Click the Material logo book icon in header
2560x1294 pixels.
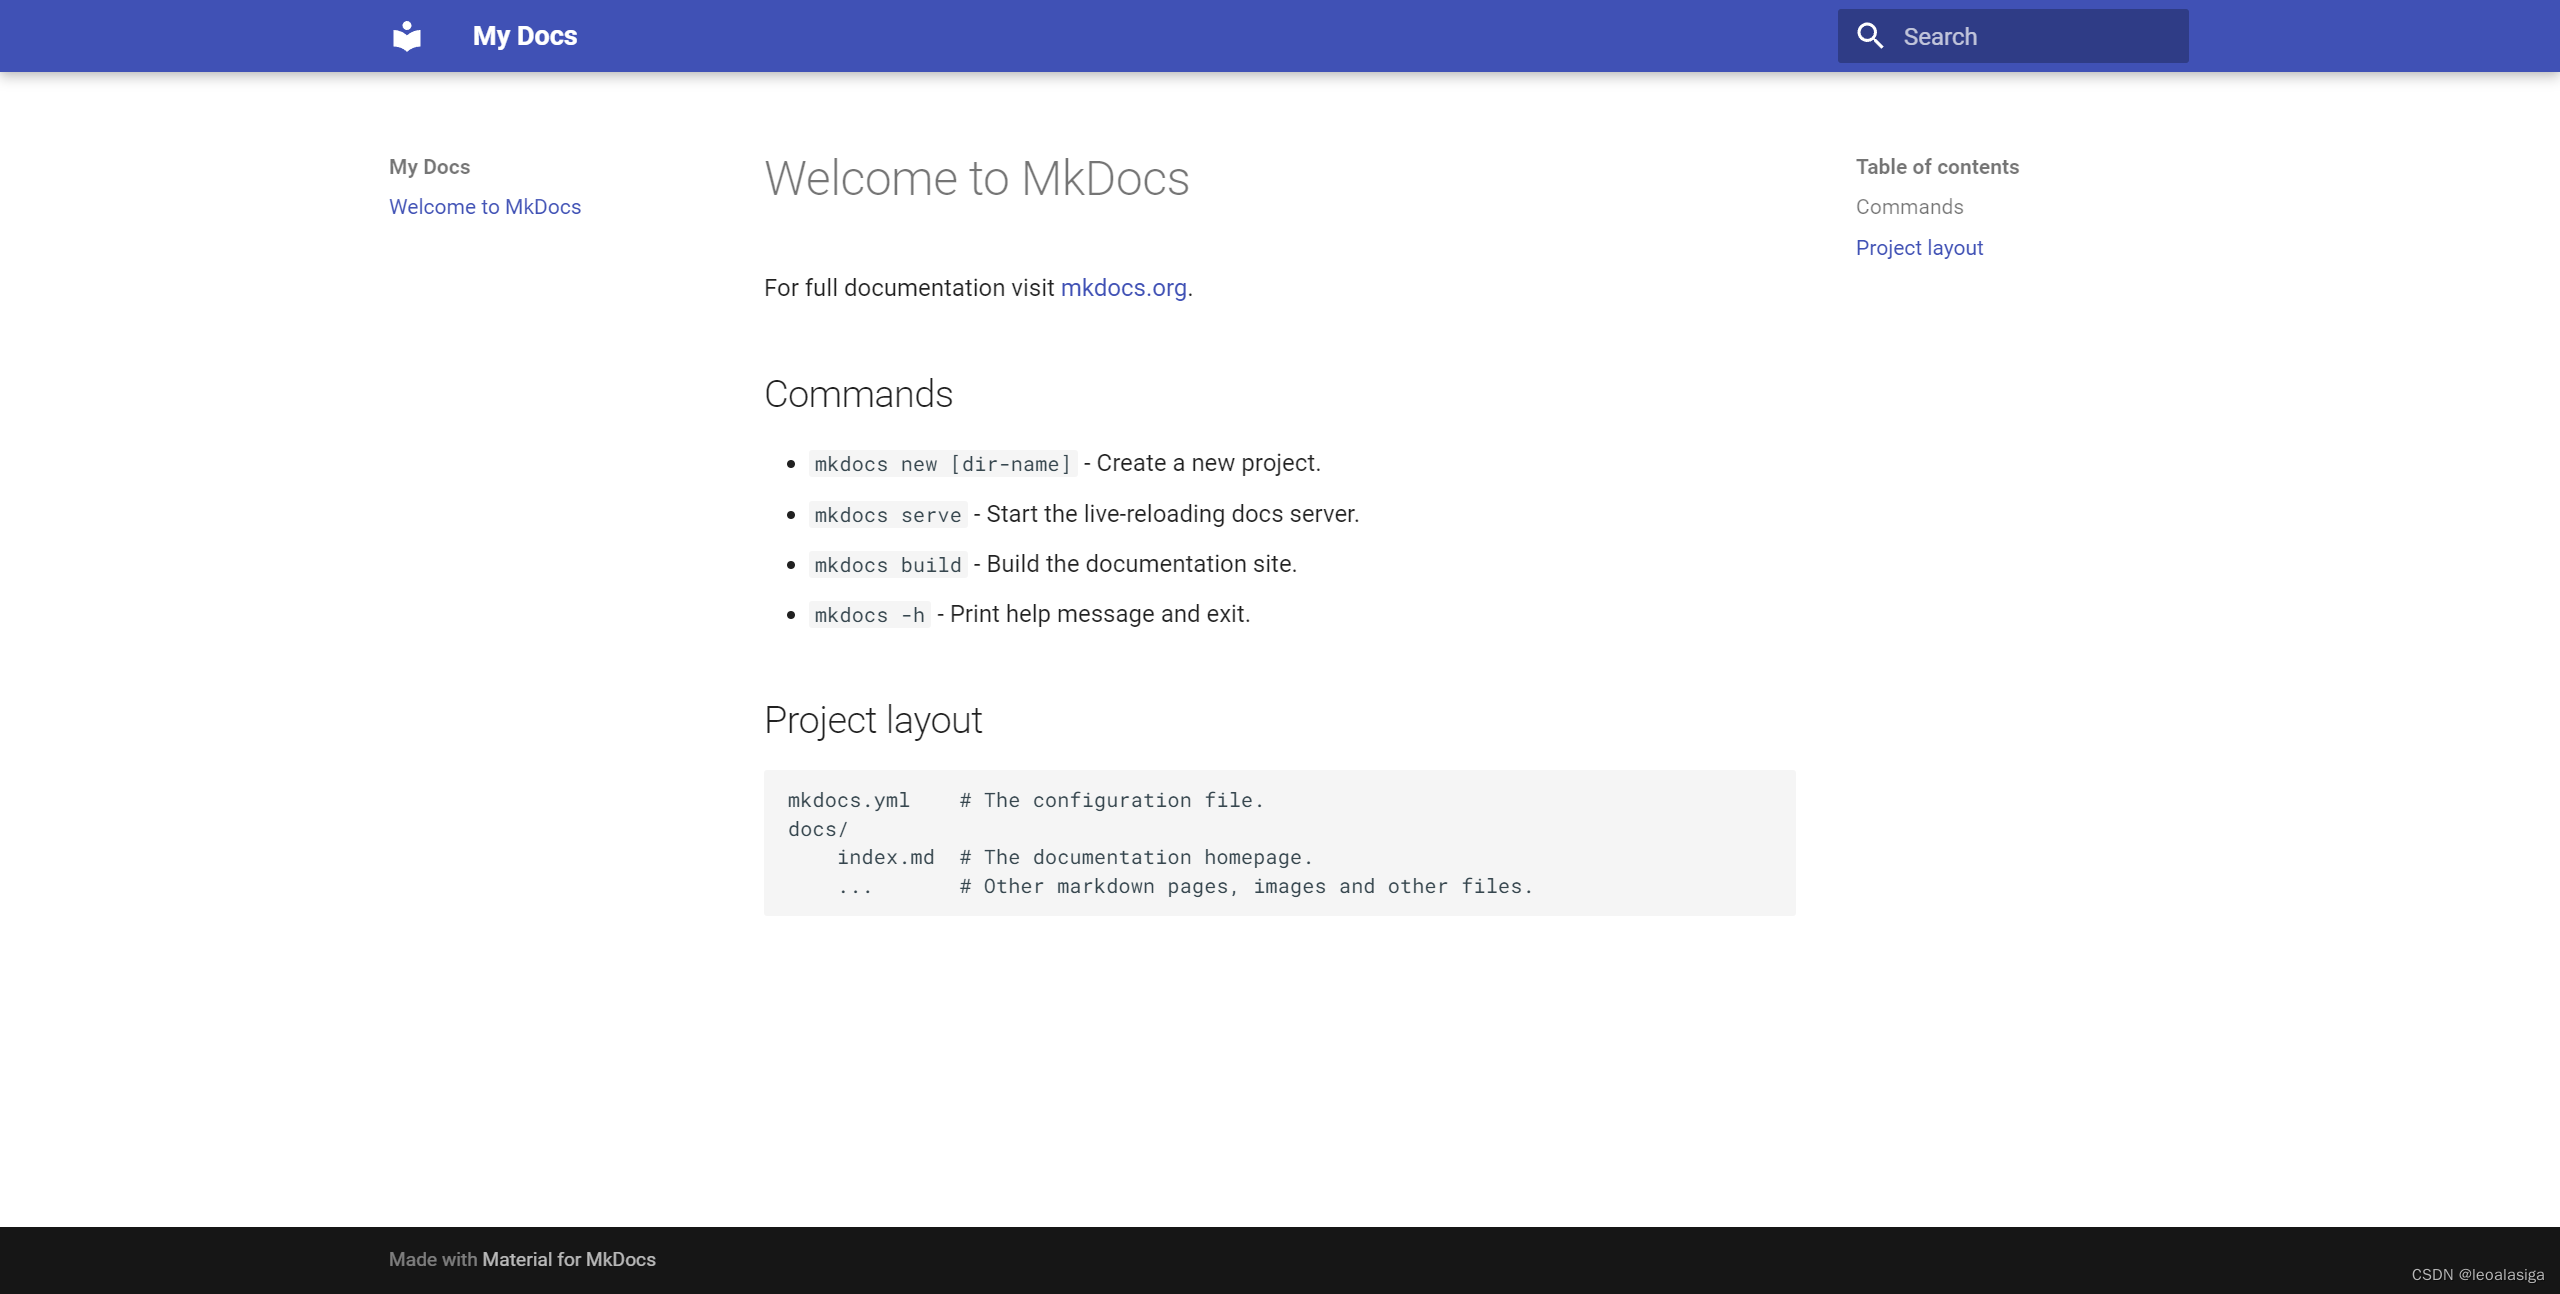coord(406,35)
